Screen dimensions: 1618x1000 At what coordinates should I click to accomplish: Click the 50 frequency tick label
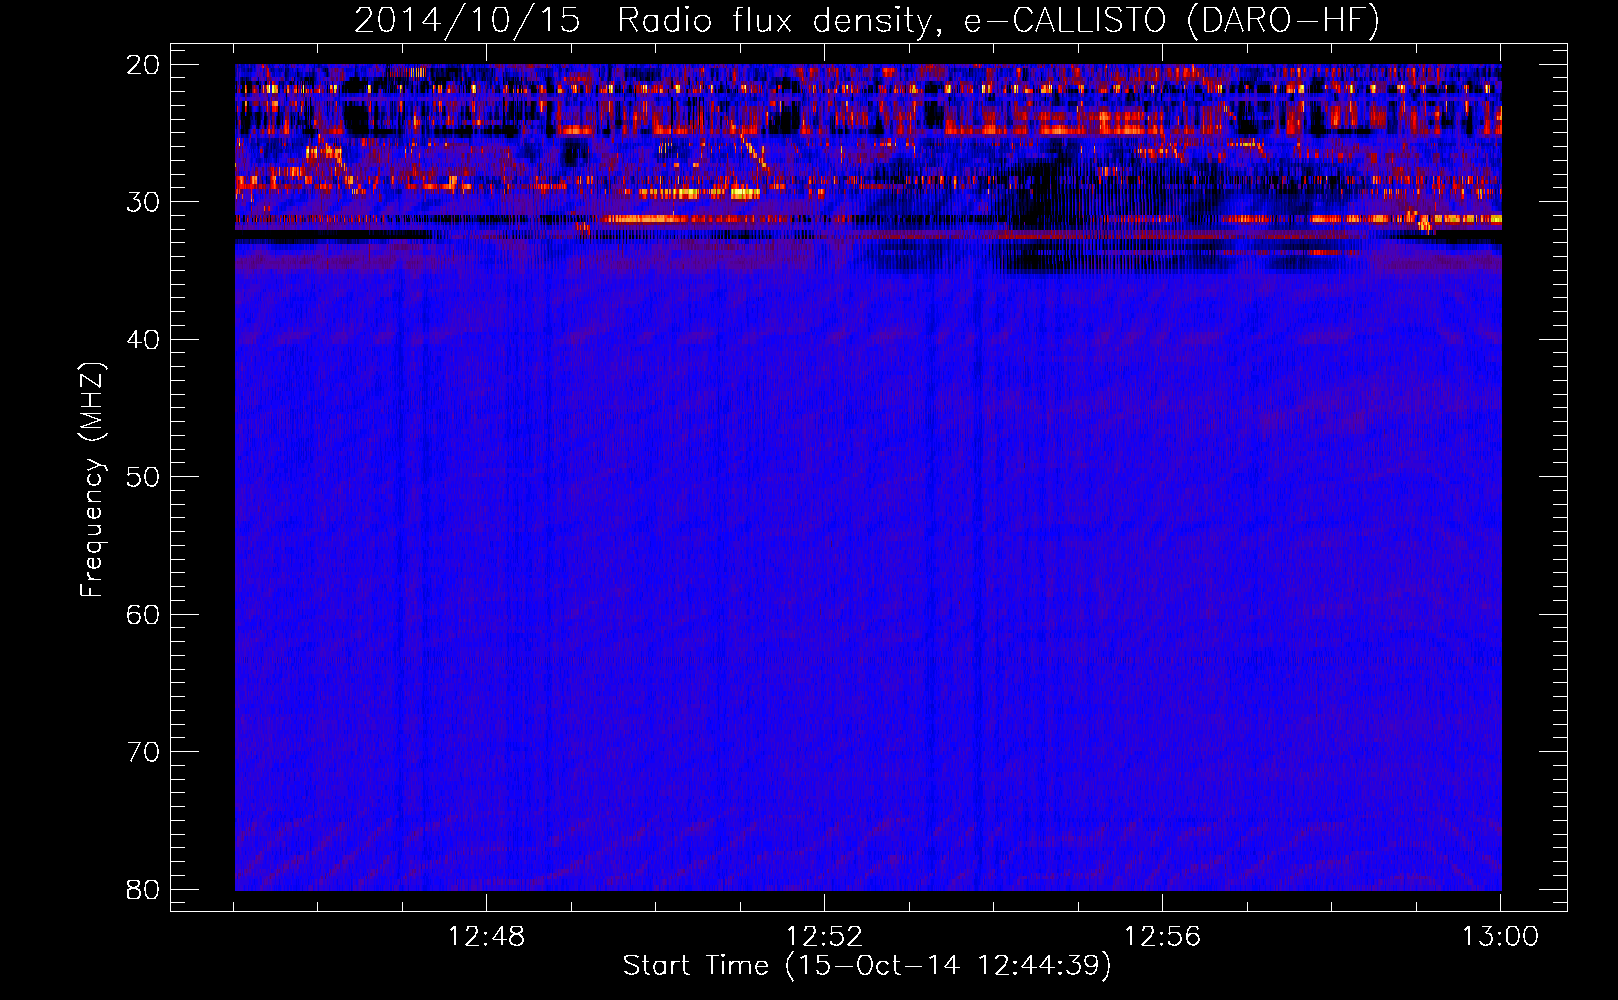pos(143,477)
